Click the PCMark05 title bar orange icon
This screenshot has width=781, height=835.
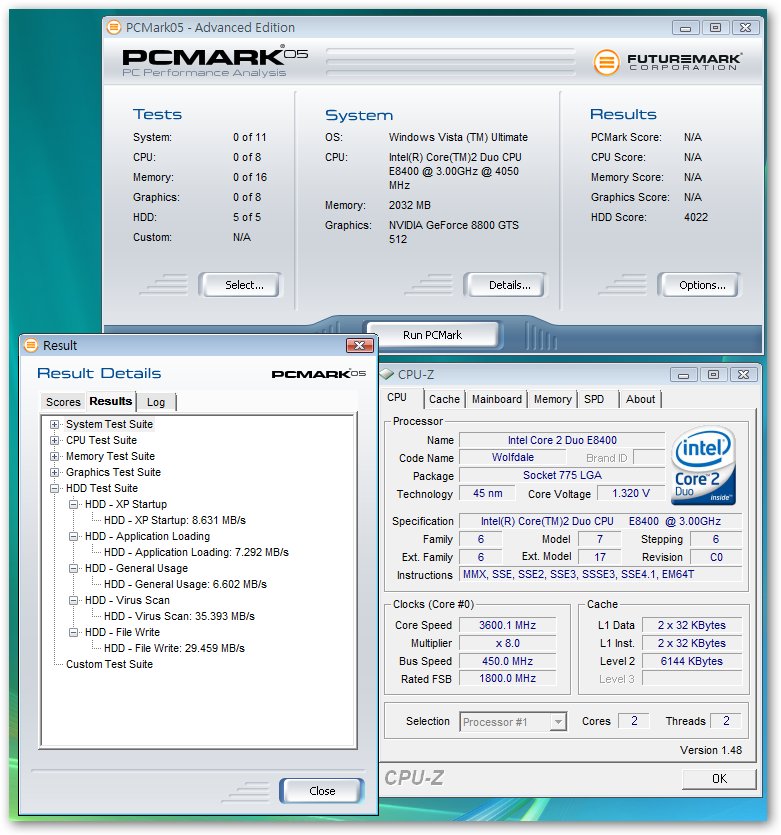coord(113,27)
